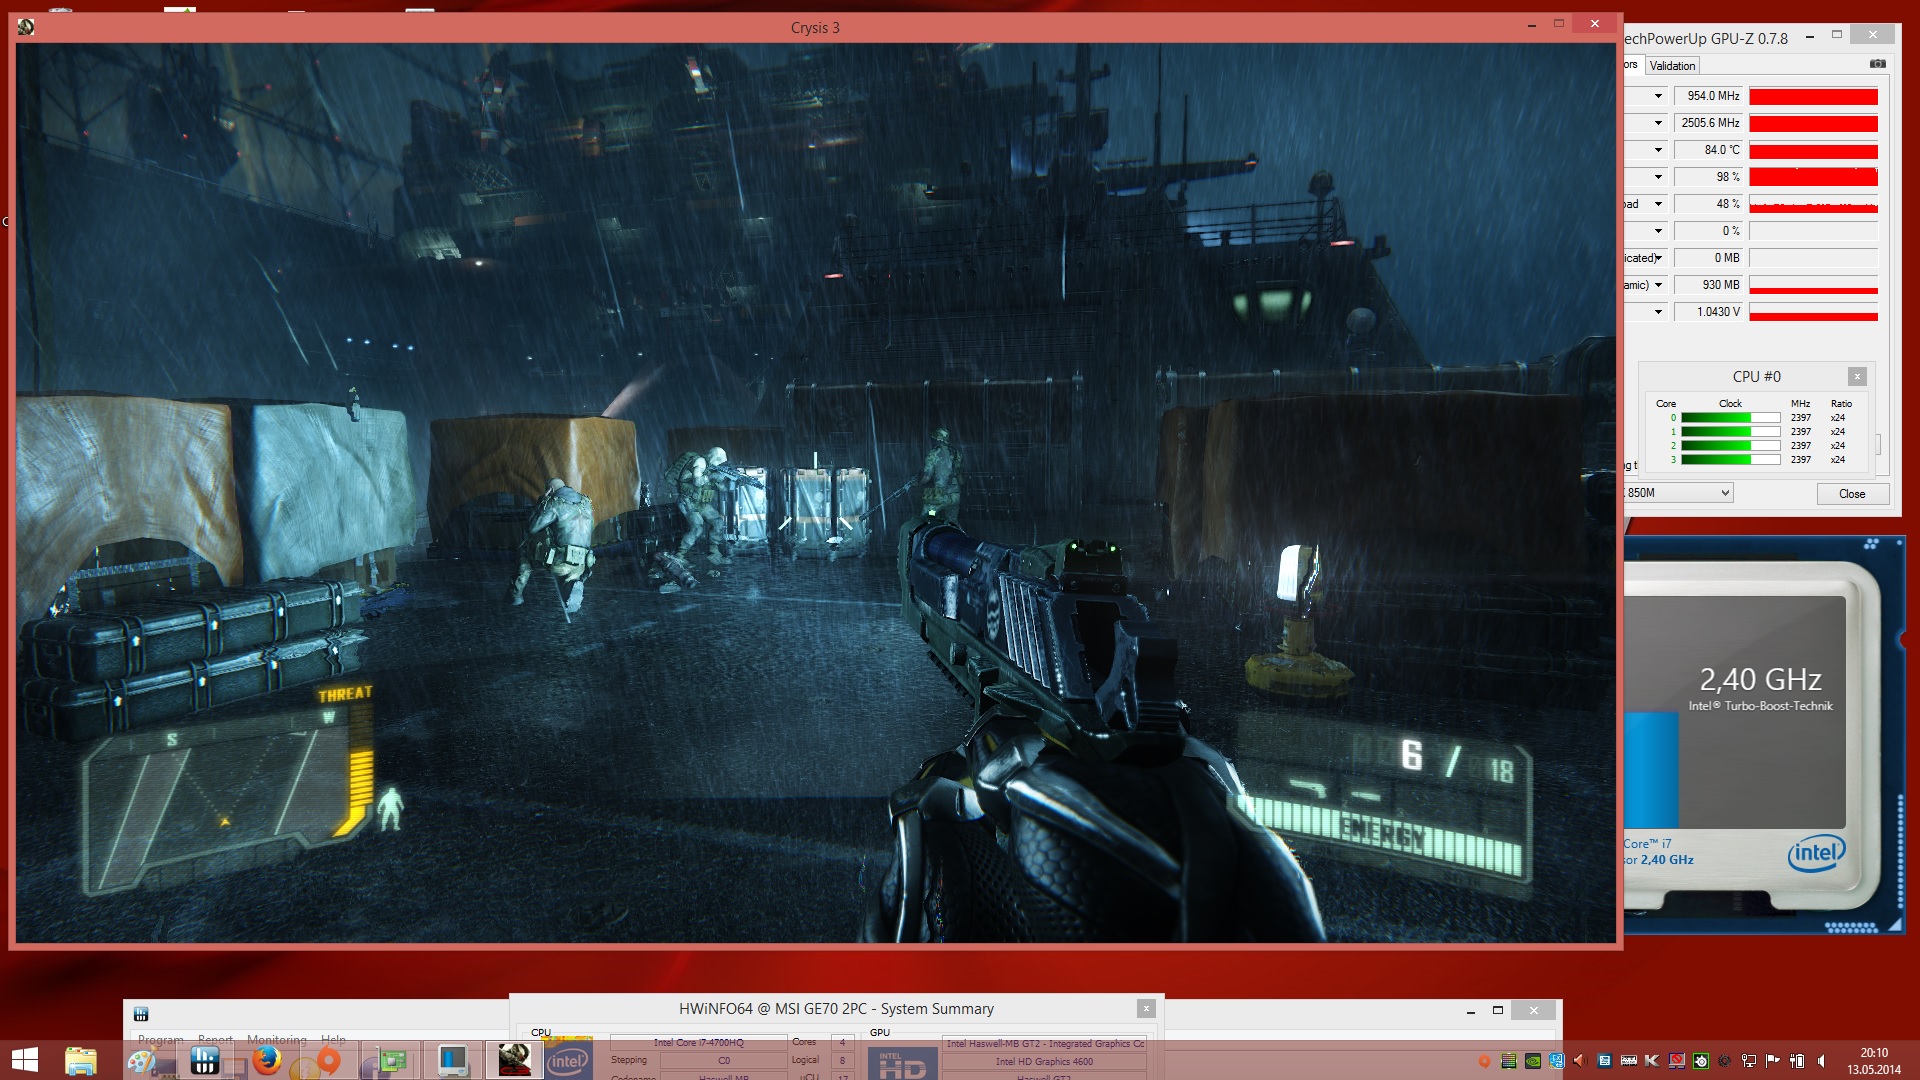
Task: Click the Close button in GPU-Z
Action: [x=1852, y=494]
